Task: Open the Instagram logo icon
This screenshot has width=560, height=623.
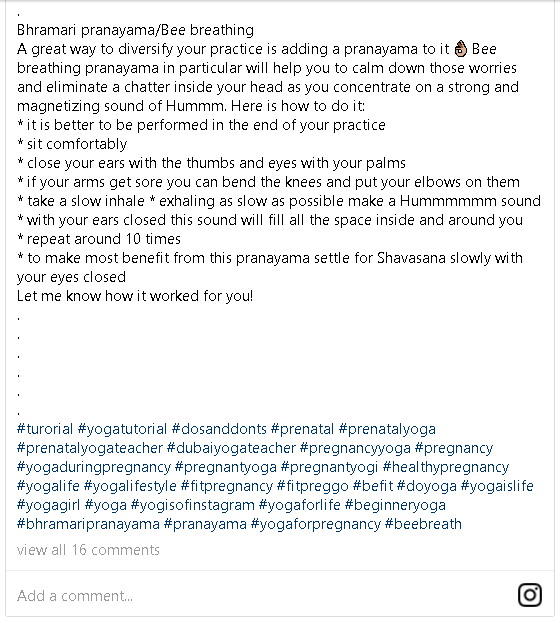Action: (x=530, y=595)
